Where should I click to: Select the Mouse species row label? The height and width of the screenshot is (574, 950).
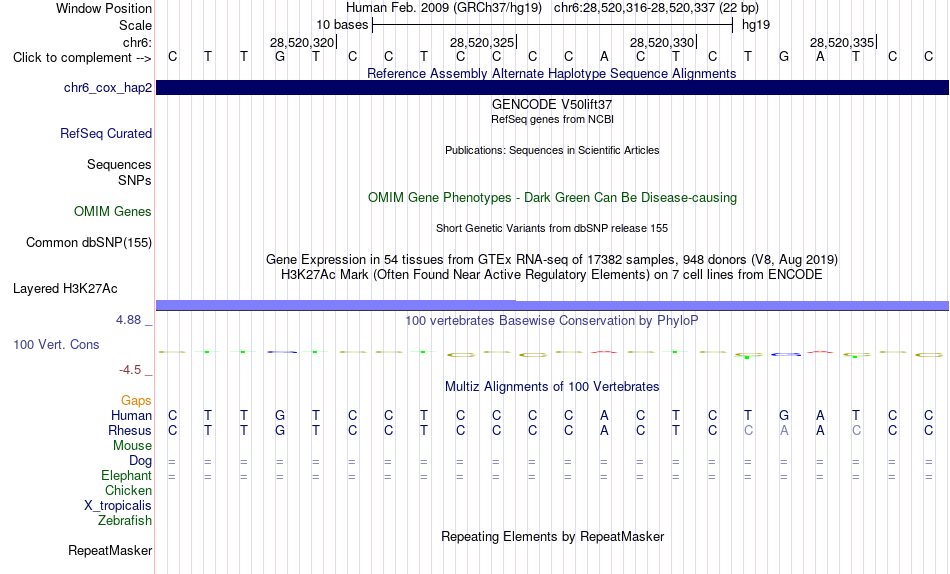(132, 446)
